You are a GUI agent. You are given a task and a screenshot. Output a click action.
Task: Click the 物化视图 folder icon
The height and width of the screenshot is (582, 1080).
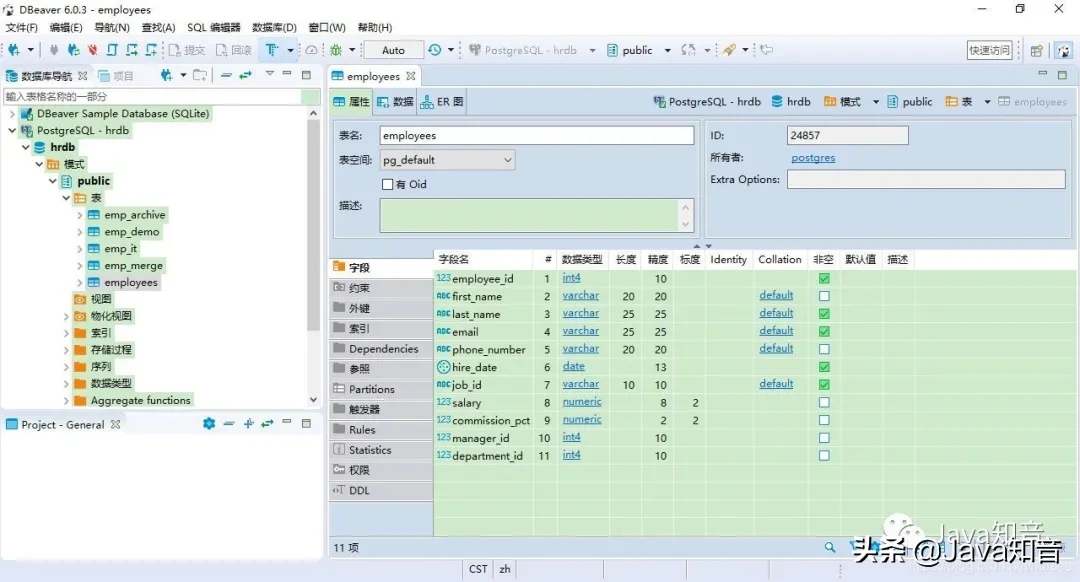[x=80, y=316]
